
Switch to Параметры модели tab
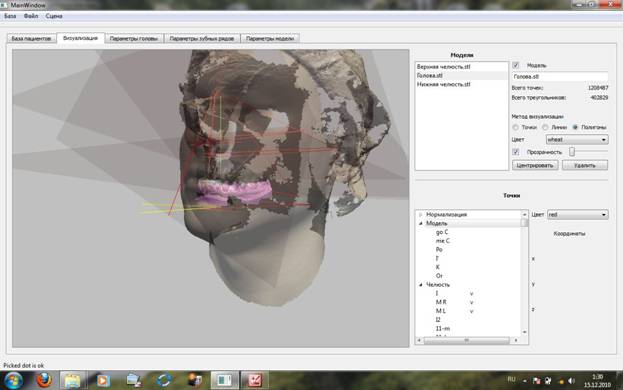(x=270, y=39)
